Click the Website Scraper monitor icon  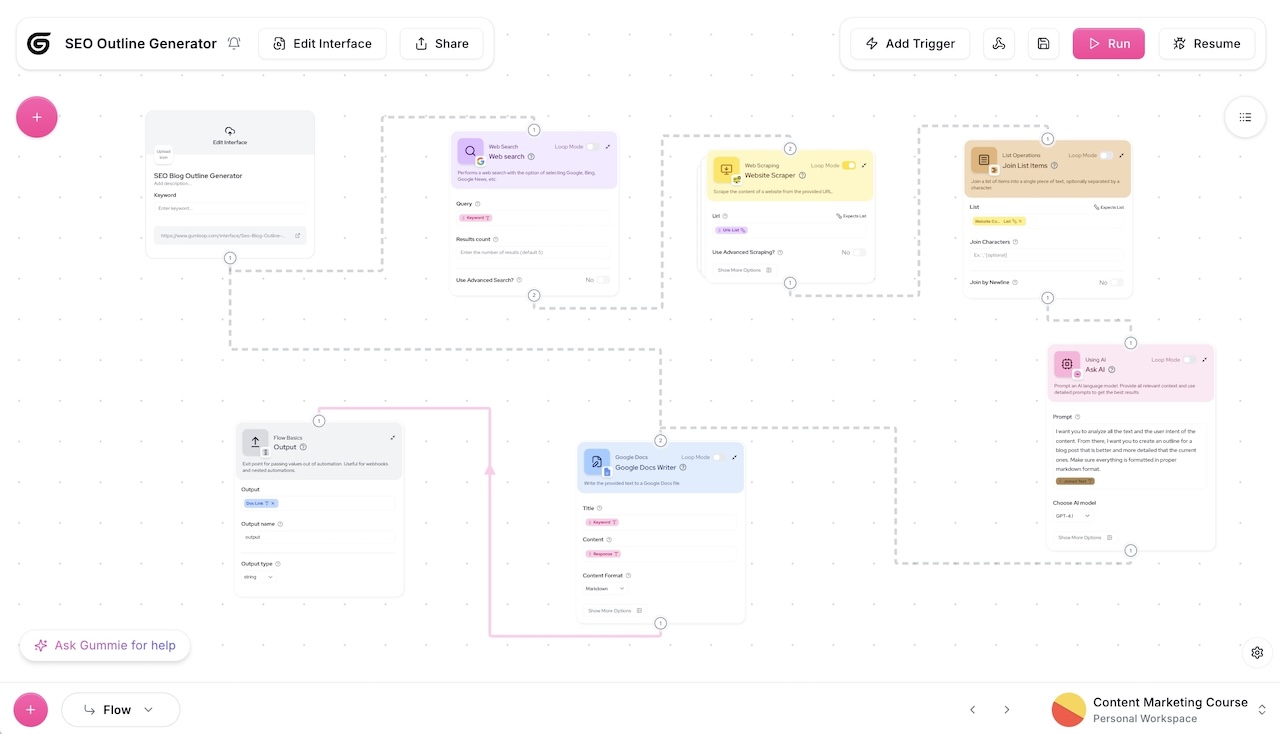point(725,169)
